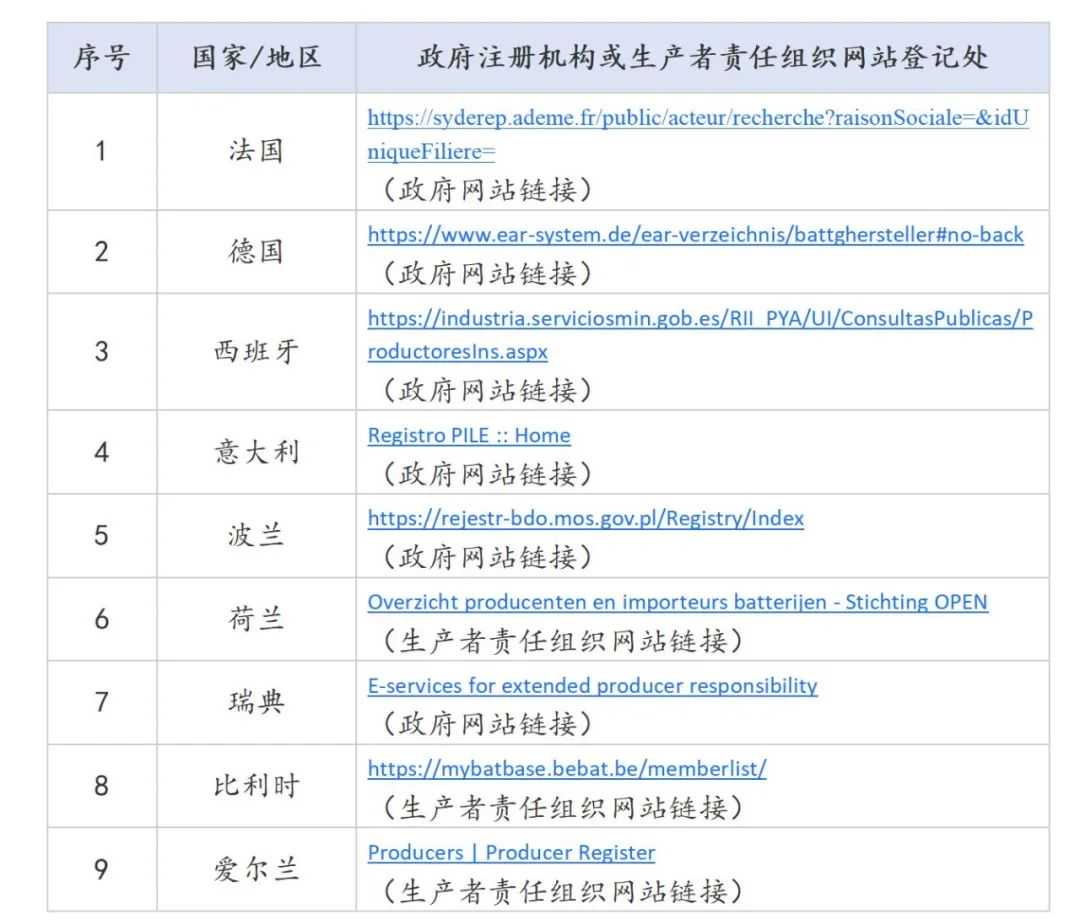This screenshot has height=920, width=1080.
Task: Select the 国家/地区 column header
Action: [256, 58]
